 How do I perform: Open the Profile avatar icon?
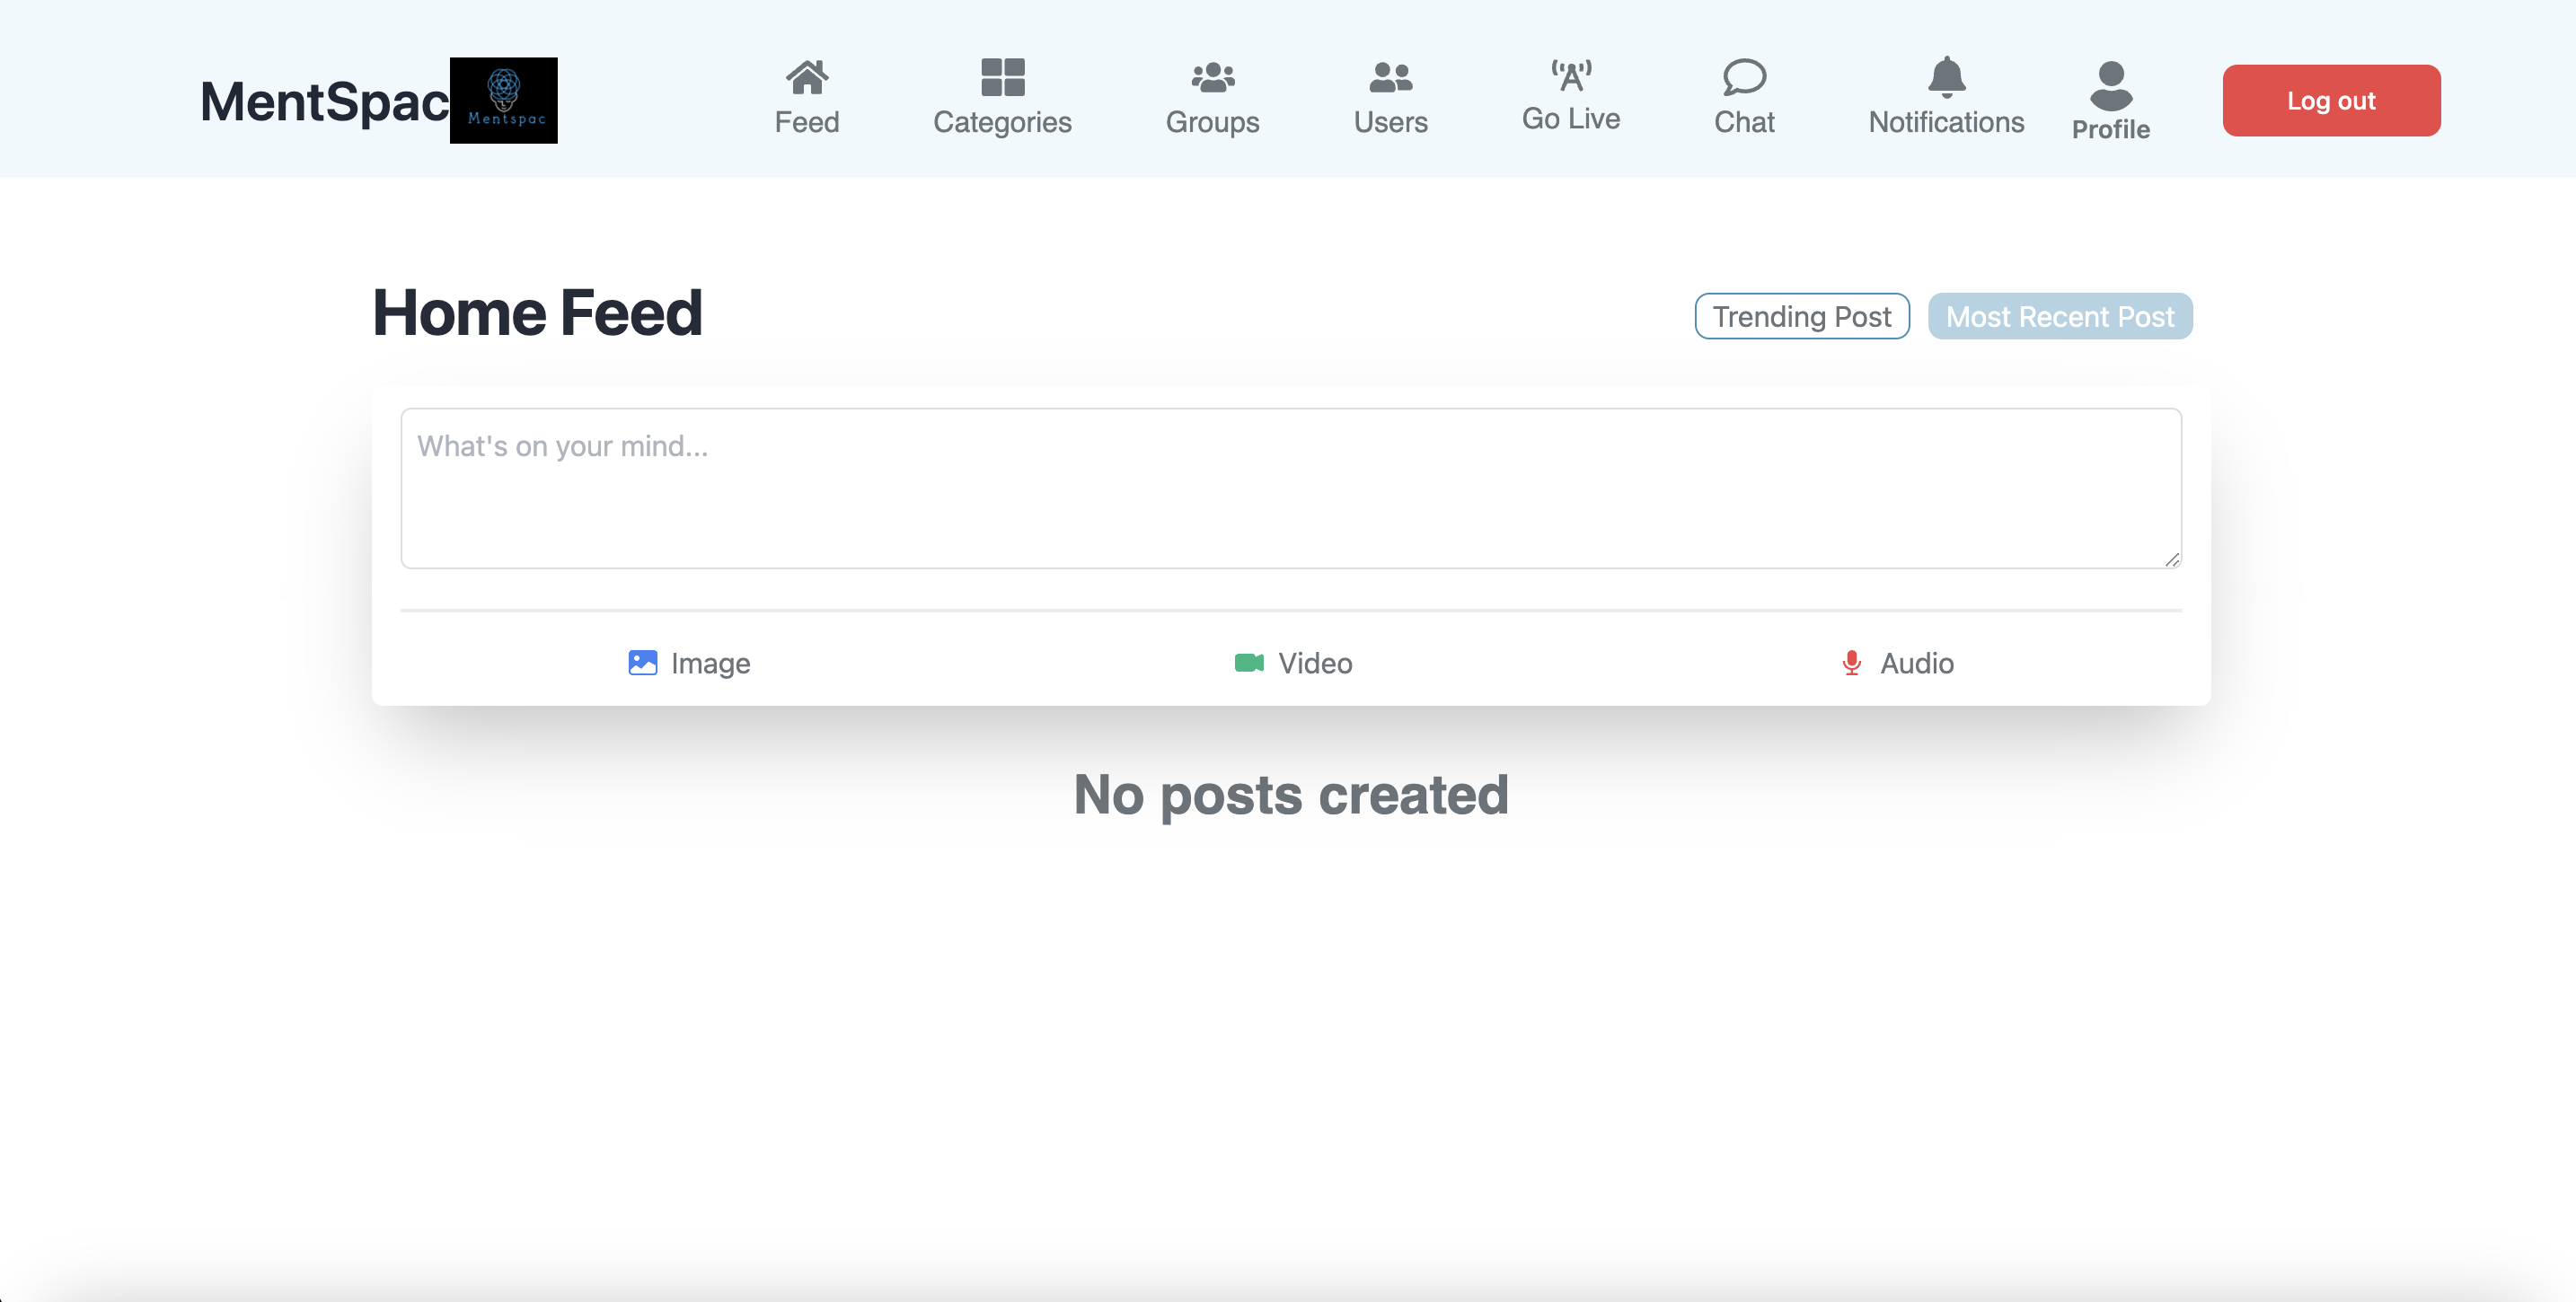2110,86
